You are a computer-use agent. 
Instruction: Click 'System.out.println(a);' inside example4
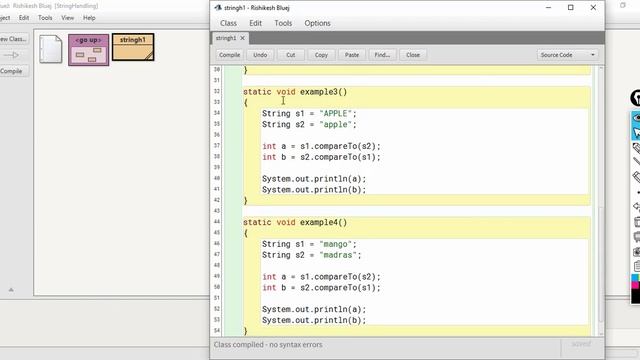pos(314,309)
